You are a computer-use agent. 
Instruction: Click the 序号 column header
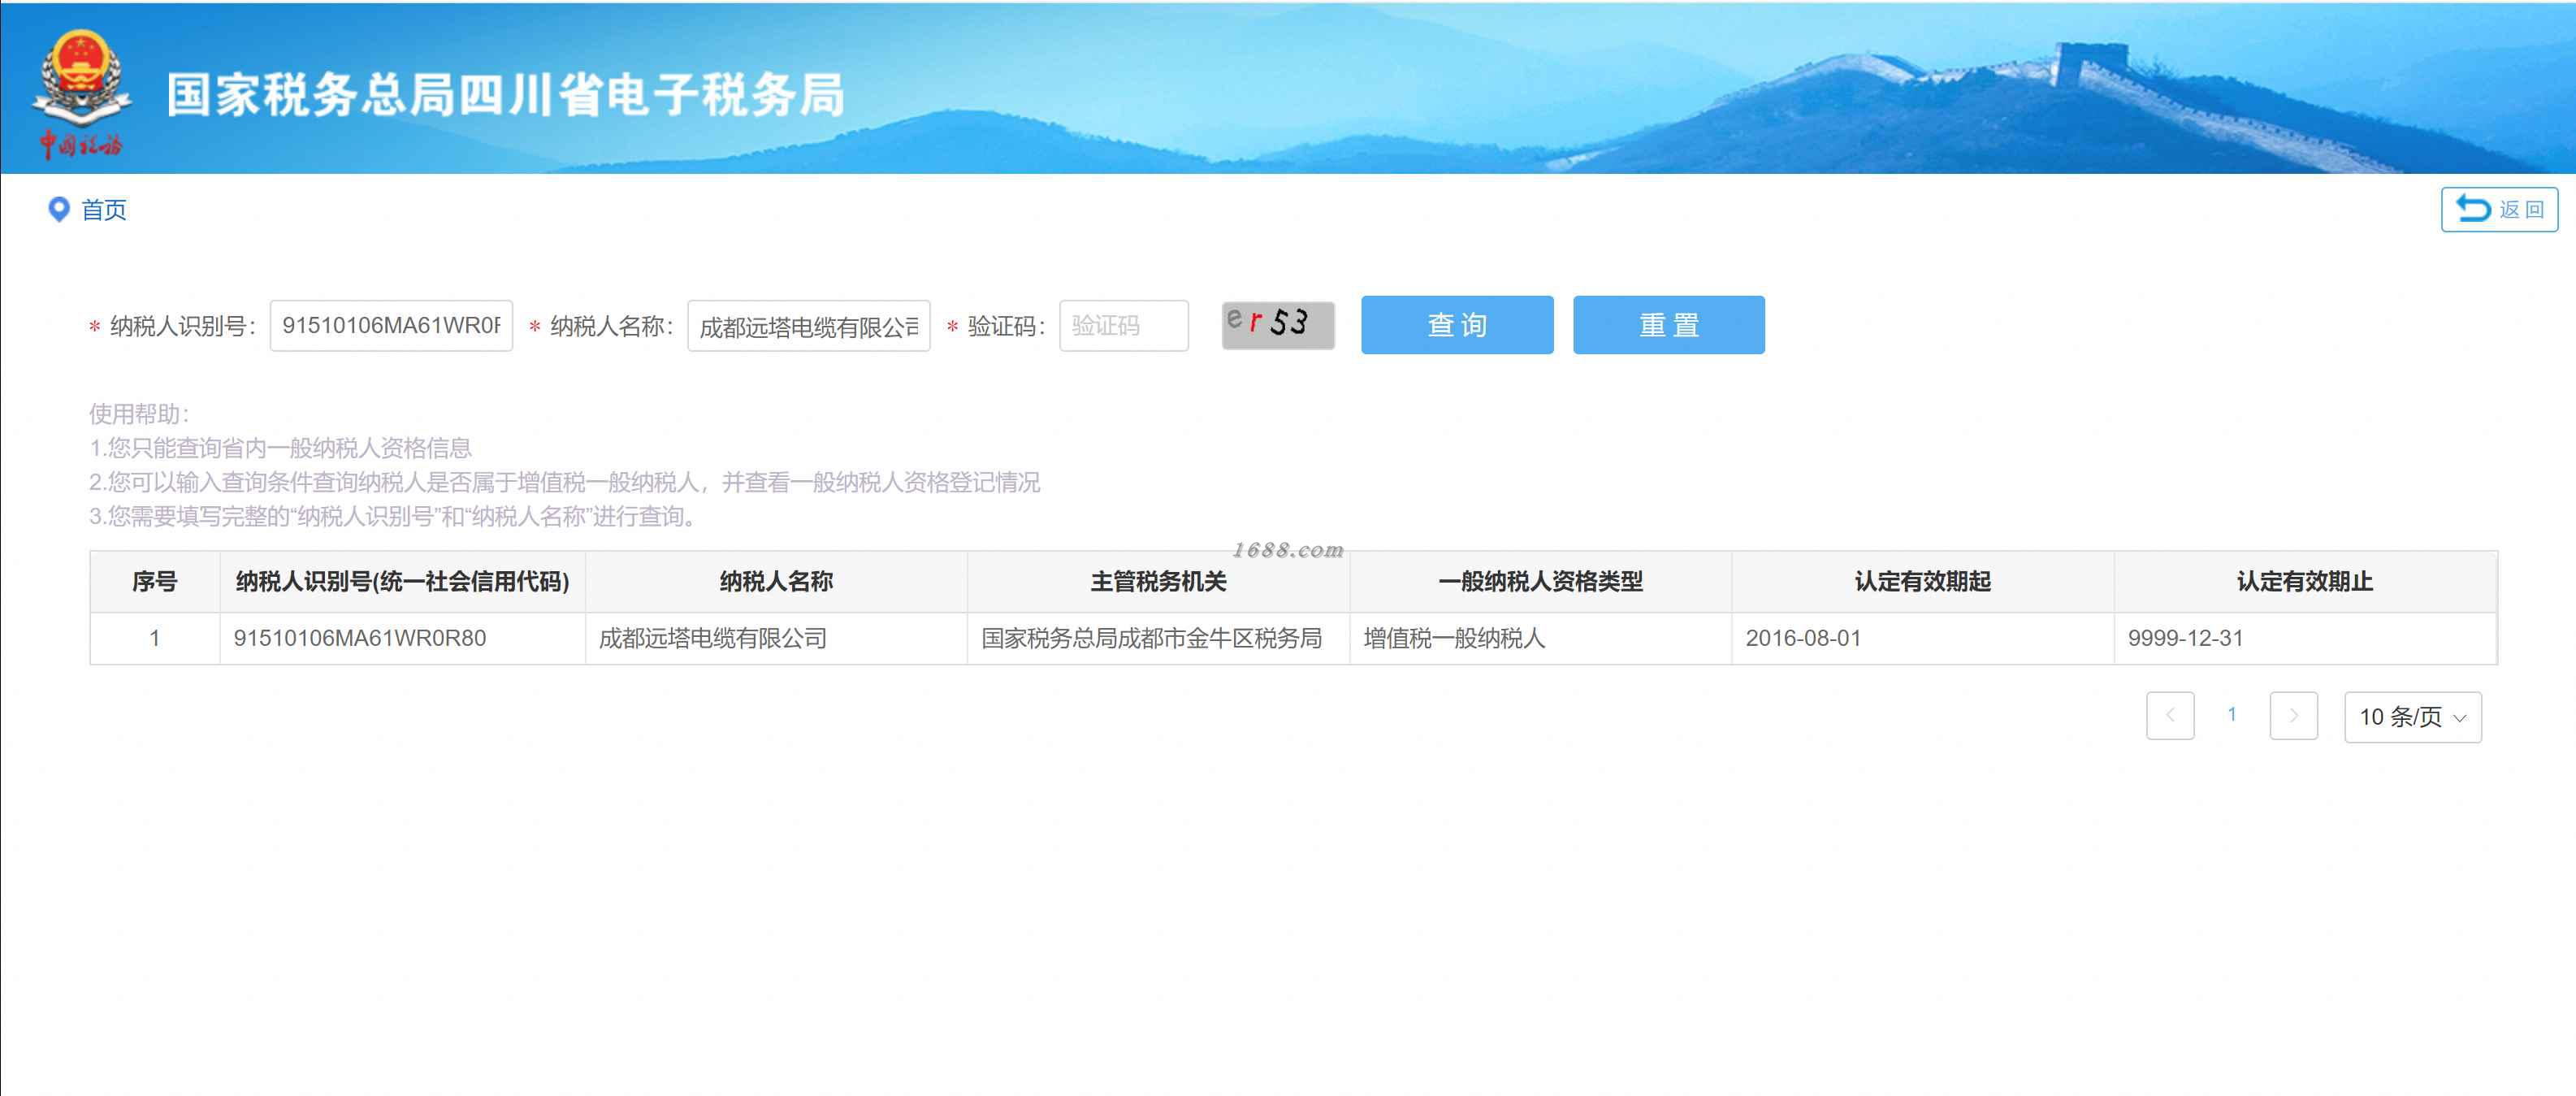pos(155,582)
